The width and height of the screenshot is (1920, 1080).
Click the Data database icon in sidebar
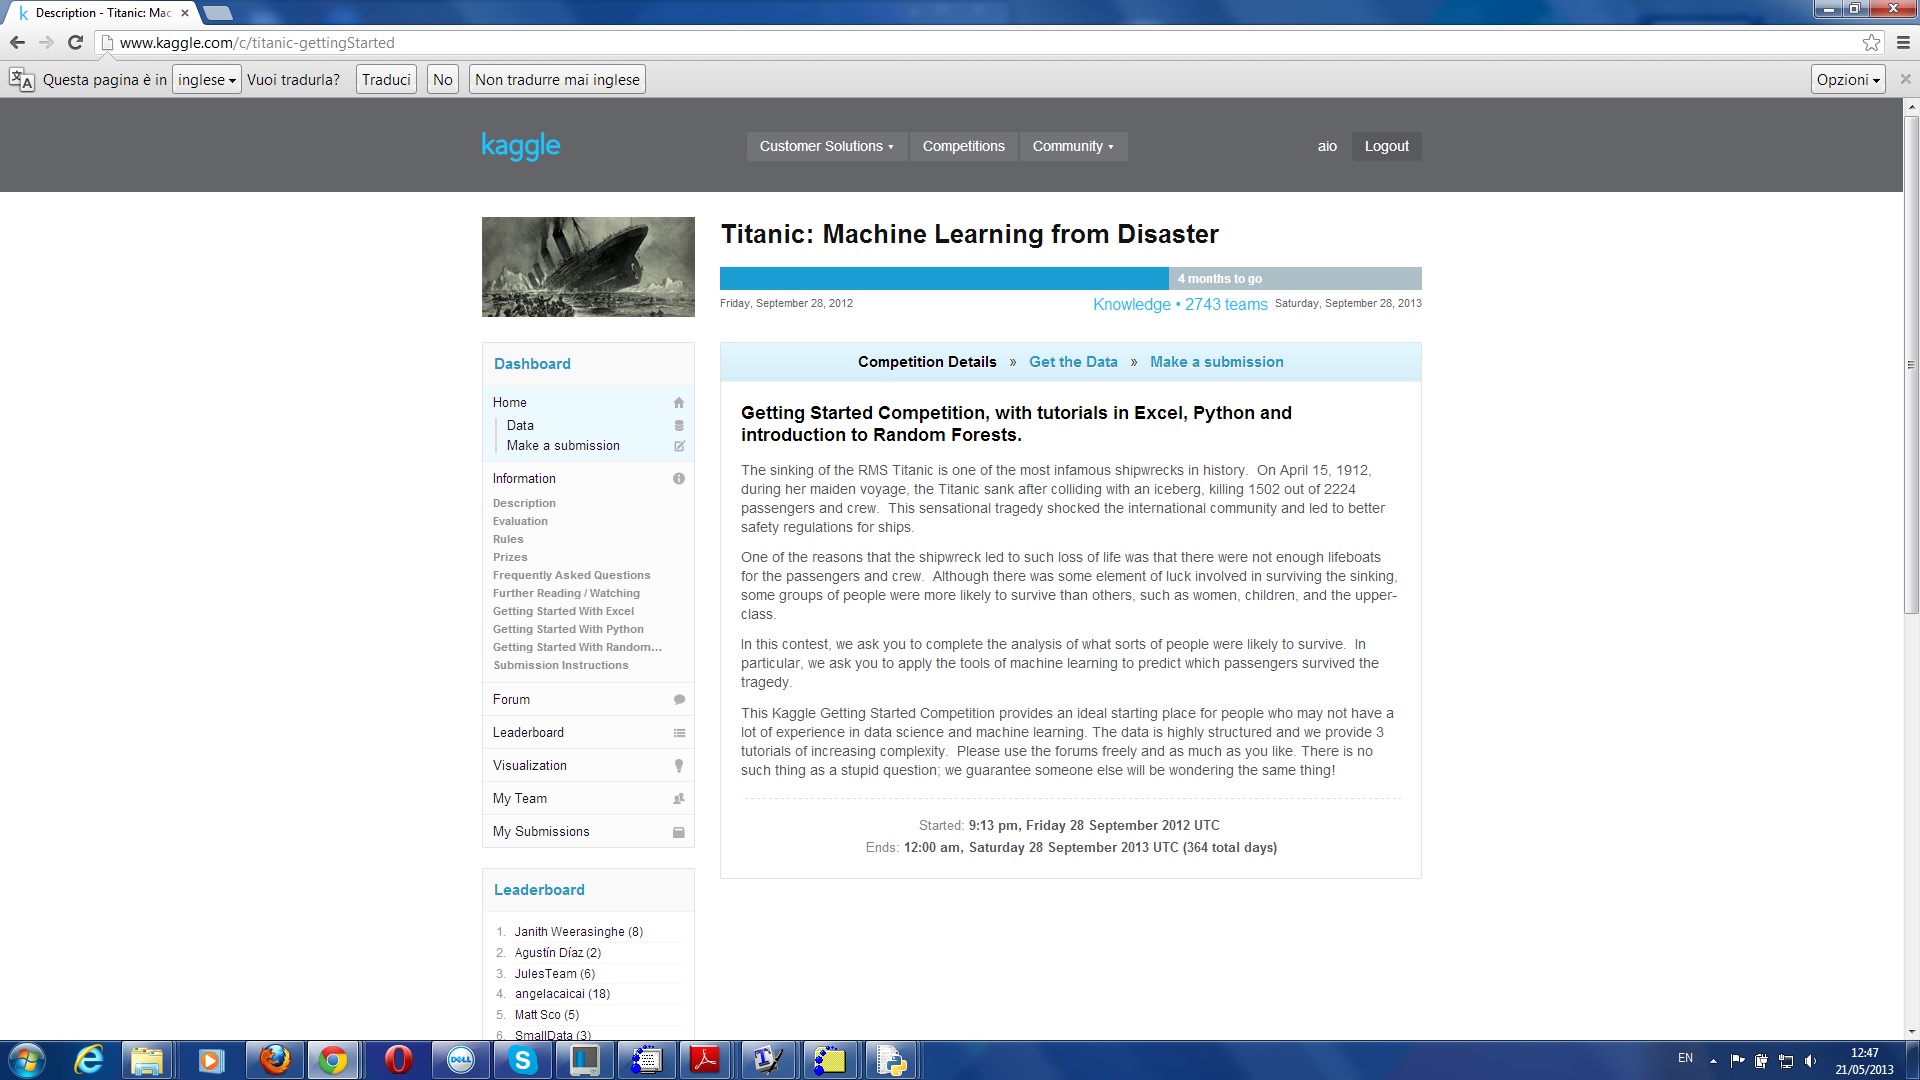679,426
